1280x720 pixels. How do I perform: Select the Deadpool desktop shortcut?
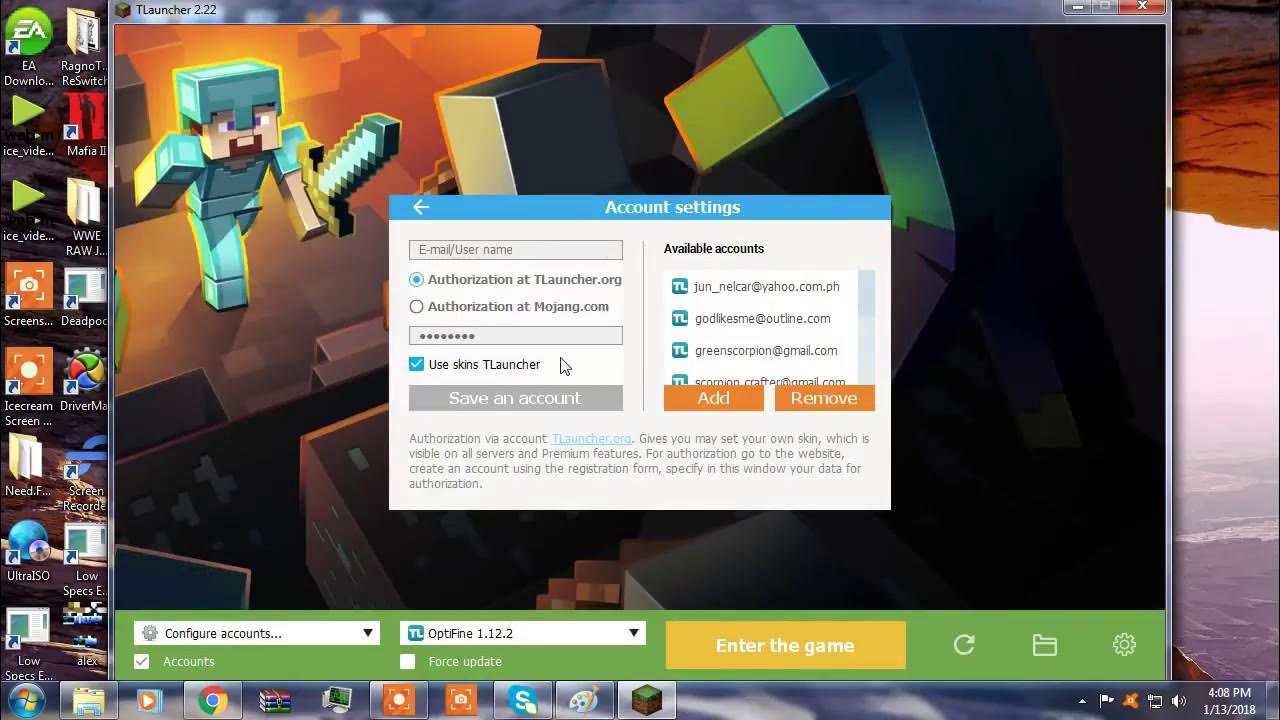[x=86, y=296]
